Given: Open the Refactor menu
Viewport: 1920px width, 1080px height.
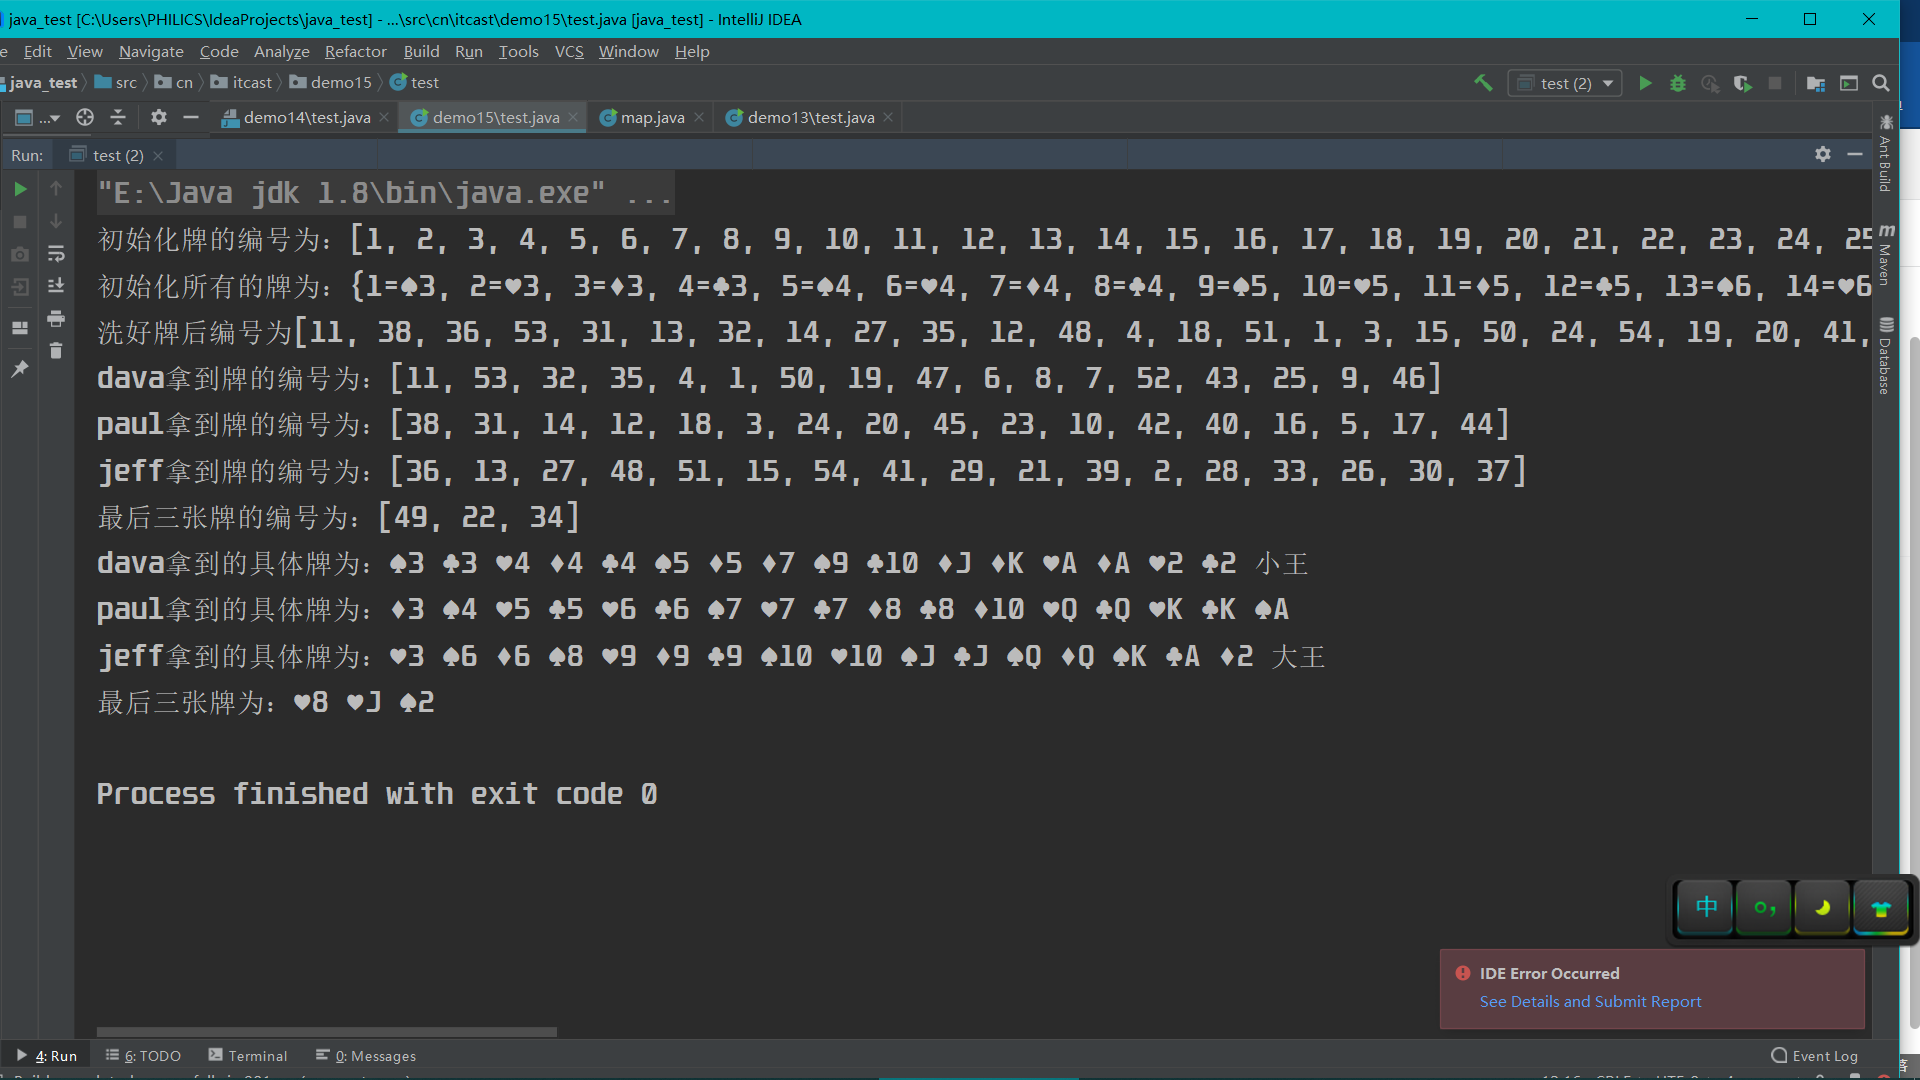Looking at the screenshot, I should click(x=355, y=51).
